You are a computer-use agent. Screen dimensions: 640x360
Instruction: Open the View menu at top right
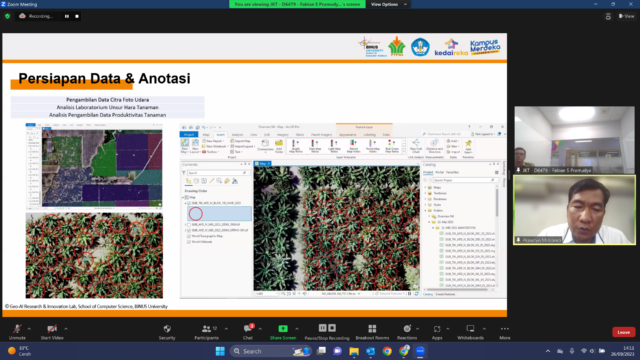pos(627,16)
